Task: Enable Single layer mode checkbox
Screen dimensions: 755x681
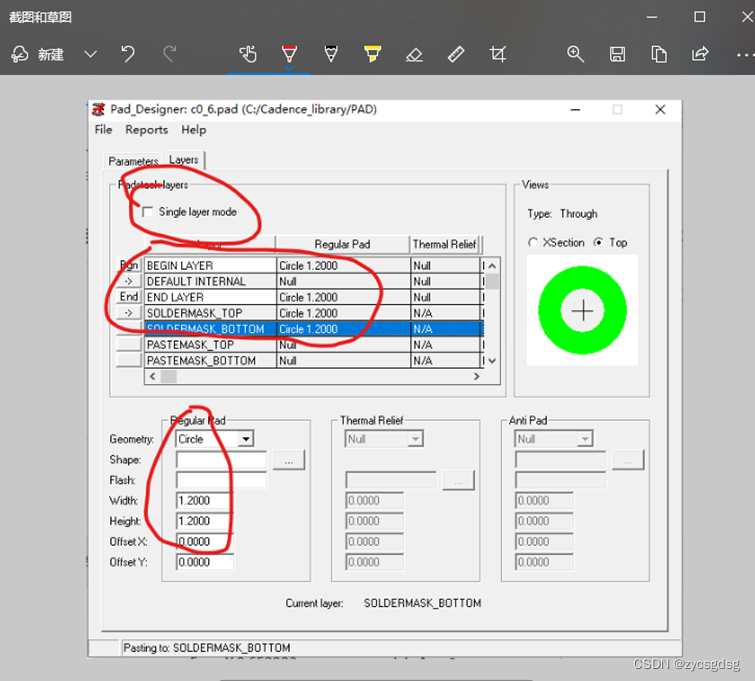Action: click(x=149, y=212)
